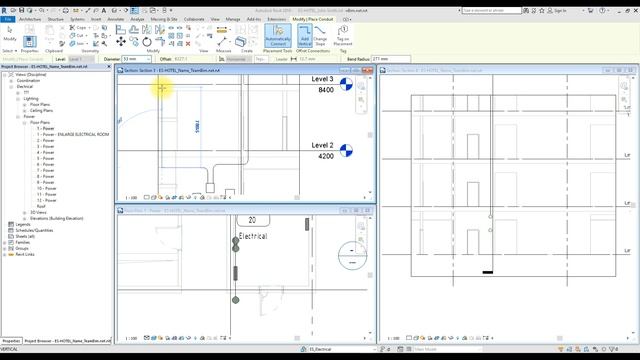The image size is (640, 360).
Task: Click detail level icon in right section view control bar
Action: (409, 338)
